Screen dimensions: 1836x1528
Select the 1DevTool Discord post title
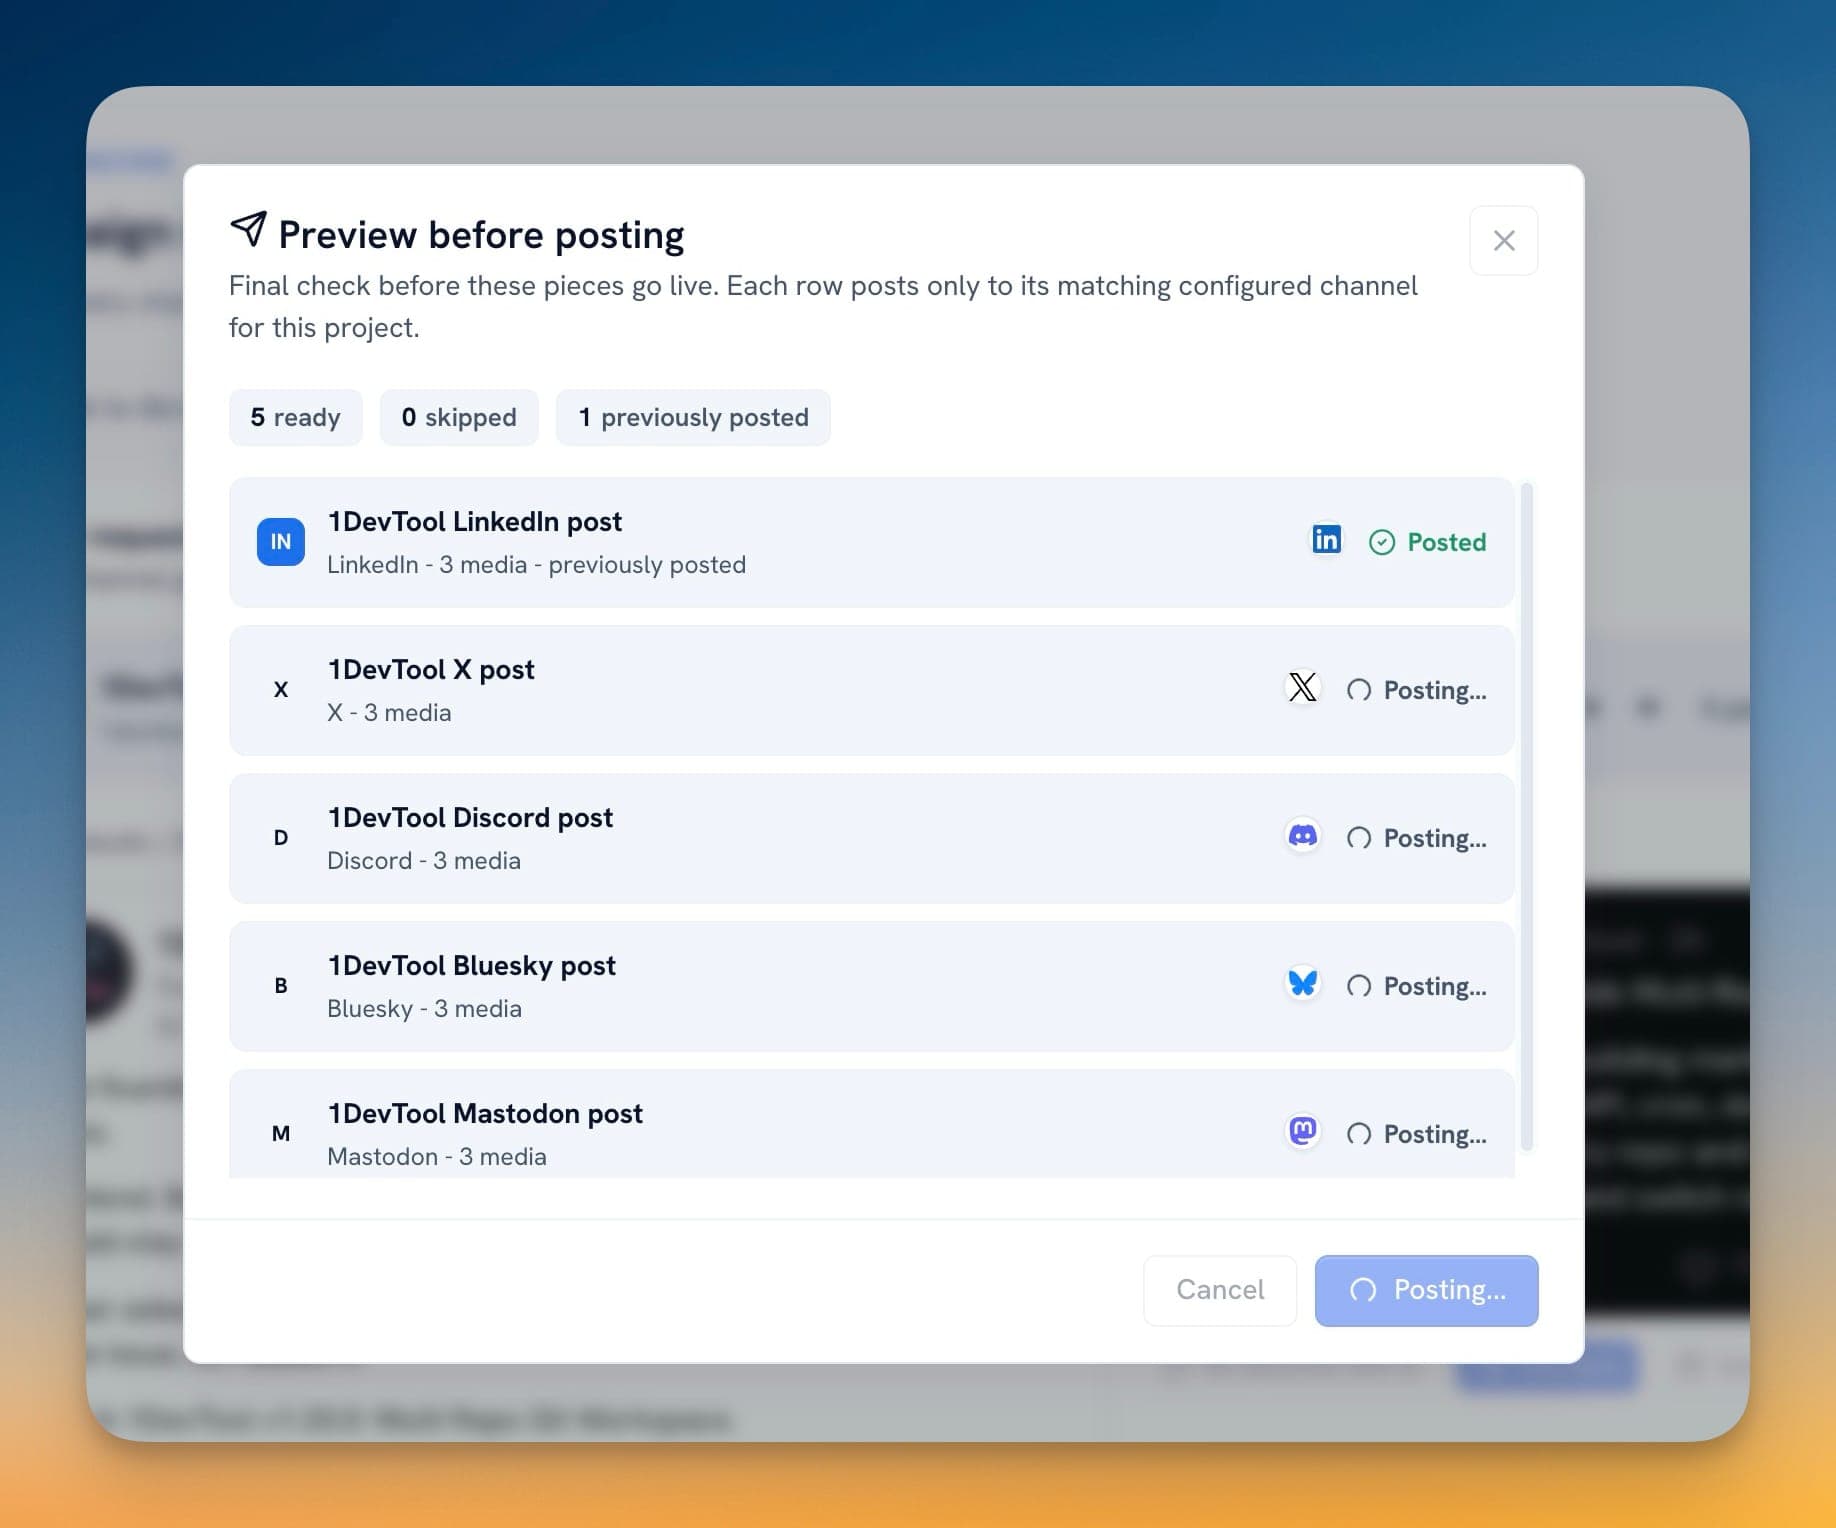tap(470, 817)
